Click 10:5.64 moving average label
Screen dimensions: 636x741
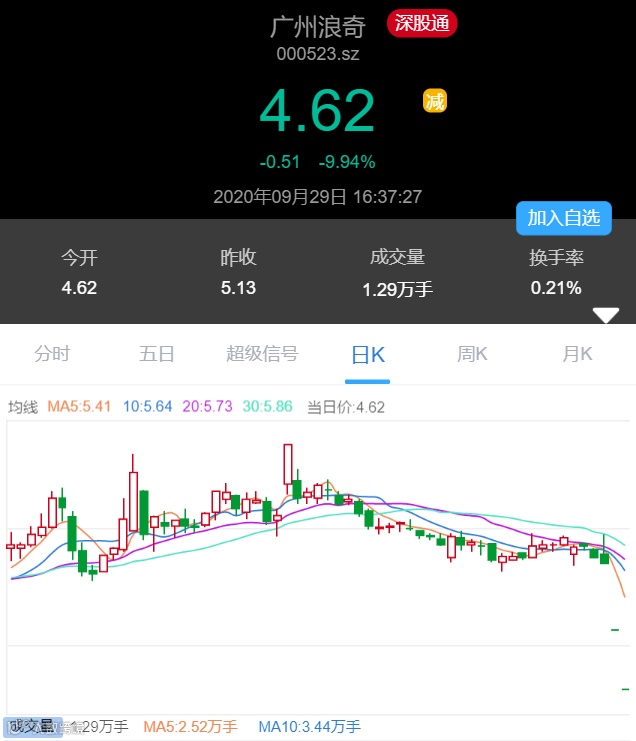(147, 406)
